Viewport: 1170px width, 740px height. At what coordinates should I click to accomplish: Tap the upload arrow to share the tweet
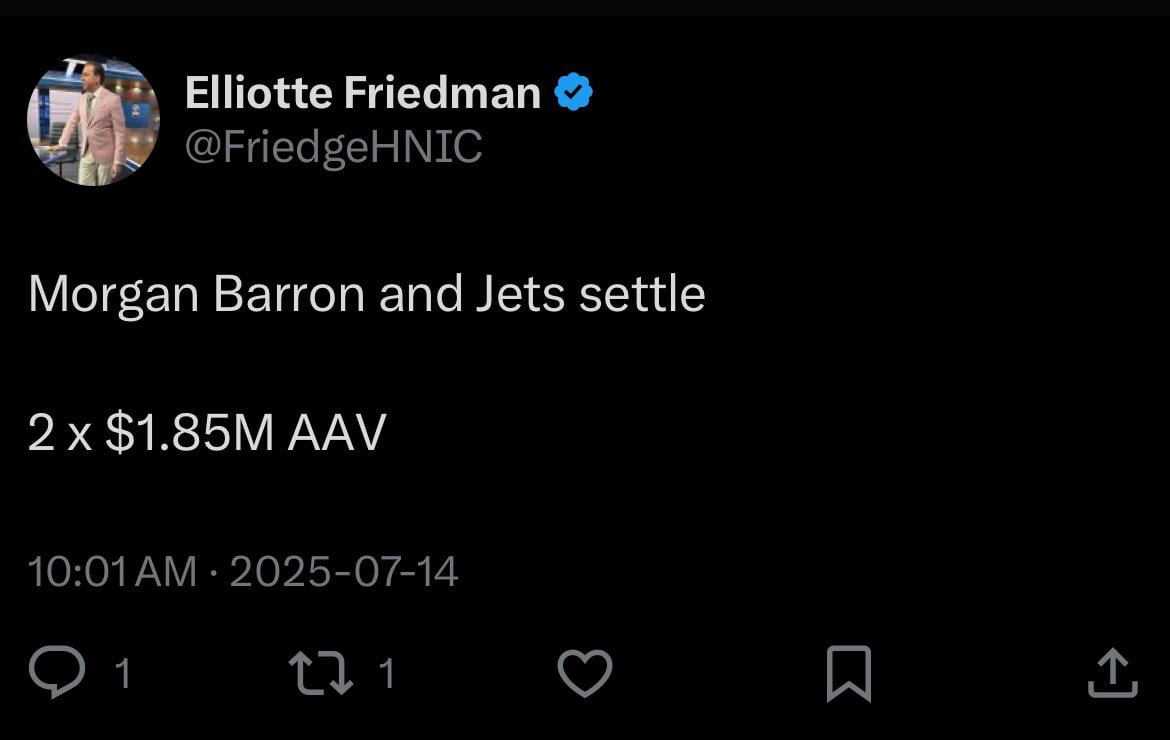[1113, 671]
